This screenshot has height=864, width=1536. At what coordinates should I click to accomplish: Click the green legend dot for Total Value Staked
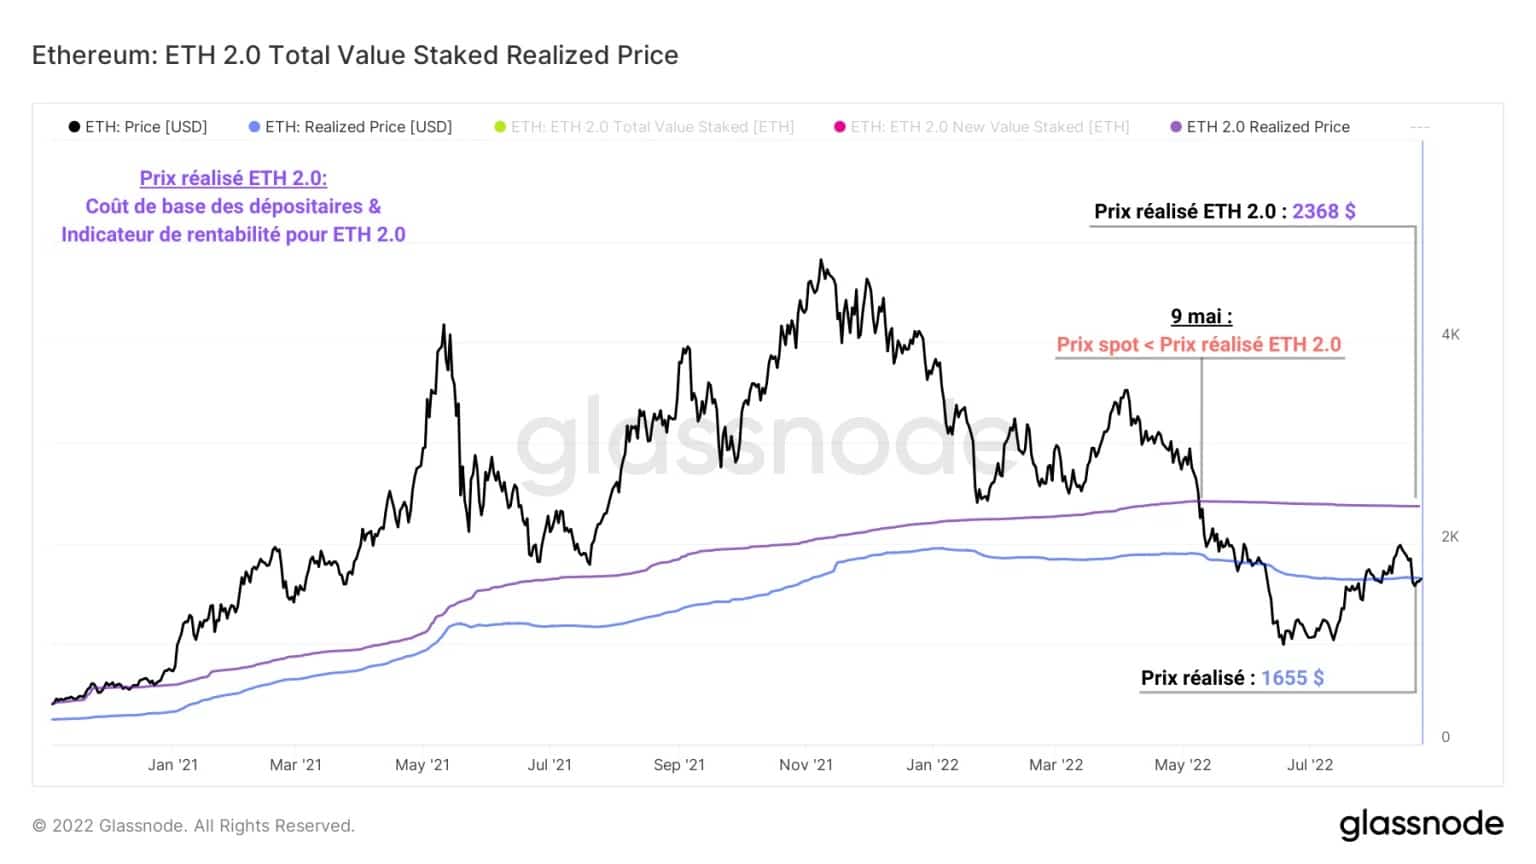(500, 127)
